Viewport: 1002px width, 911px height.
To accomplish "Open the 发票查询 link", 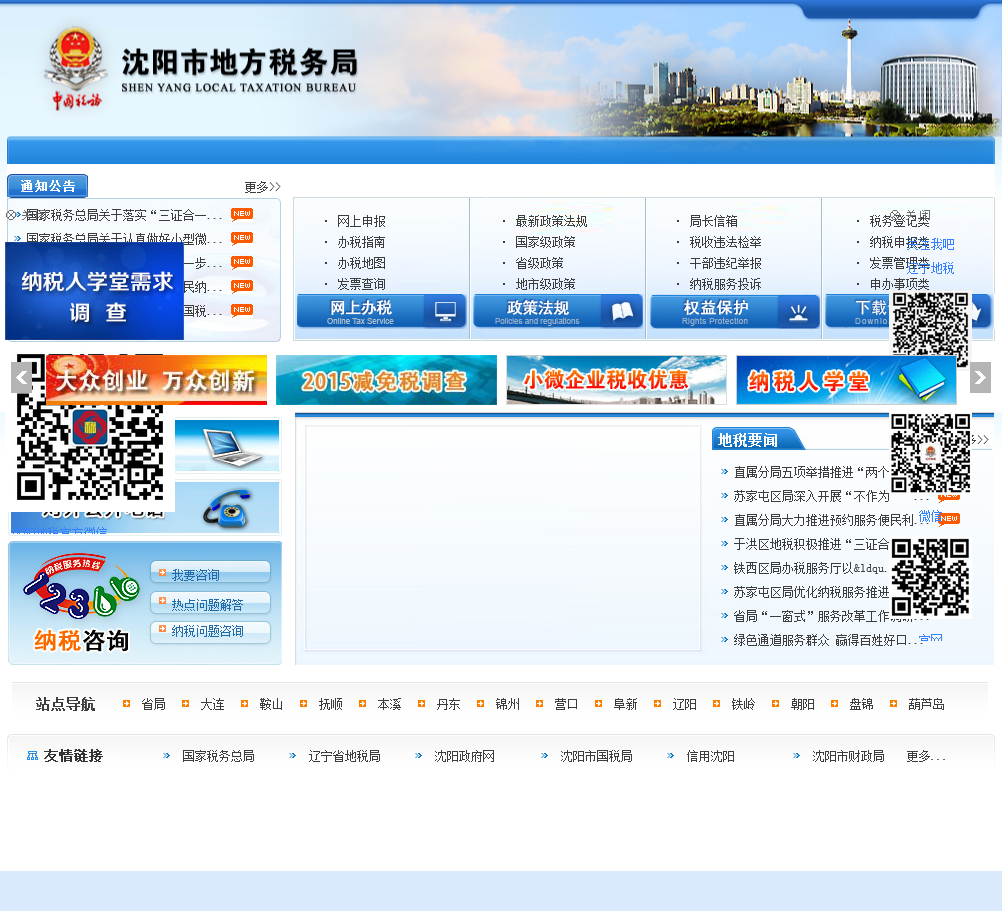I will click(361, 284).
